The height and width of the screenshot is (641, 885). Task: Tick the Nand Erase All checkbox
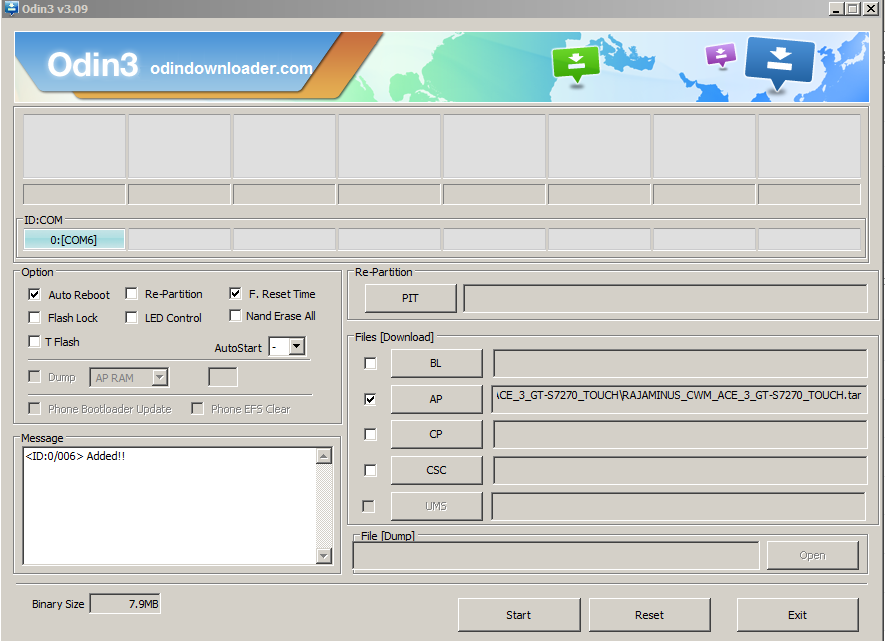[x=235, y=315]
